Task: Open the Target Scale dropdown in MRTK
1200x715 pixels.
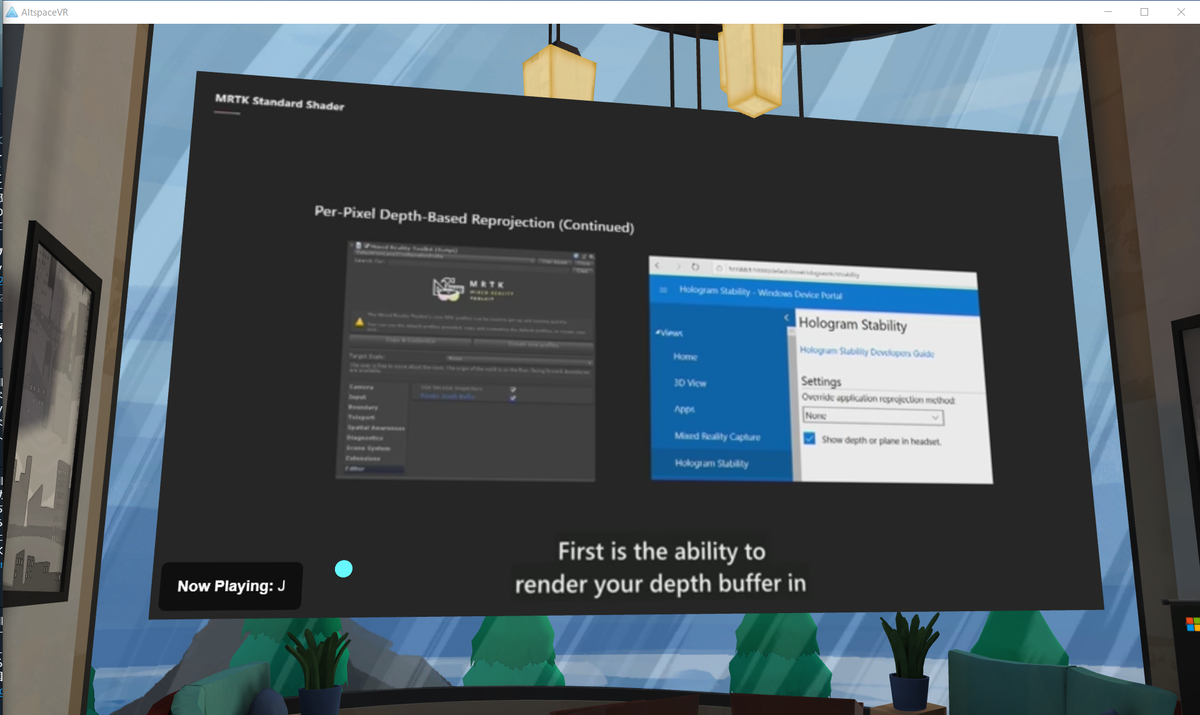Action: [518, 359]
